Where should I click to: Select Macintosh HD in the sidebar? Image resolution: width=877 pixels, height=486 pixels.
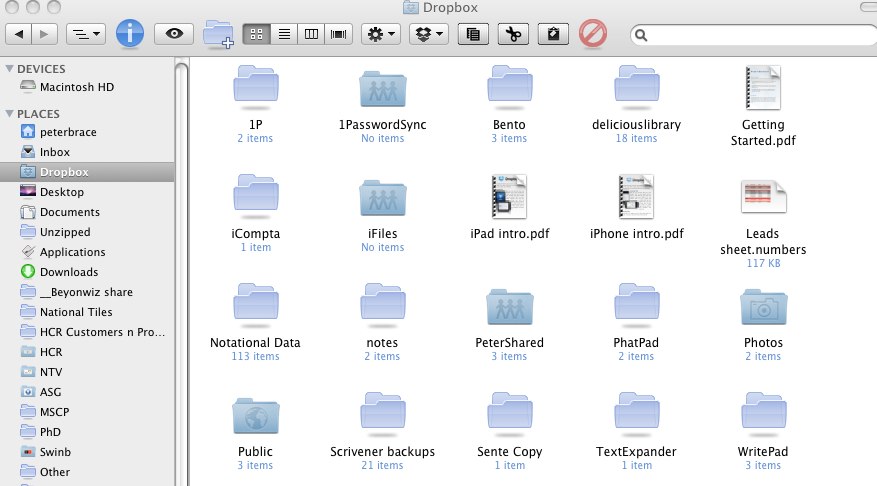87,87
